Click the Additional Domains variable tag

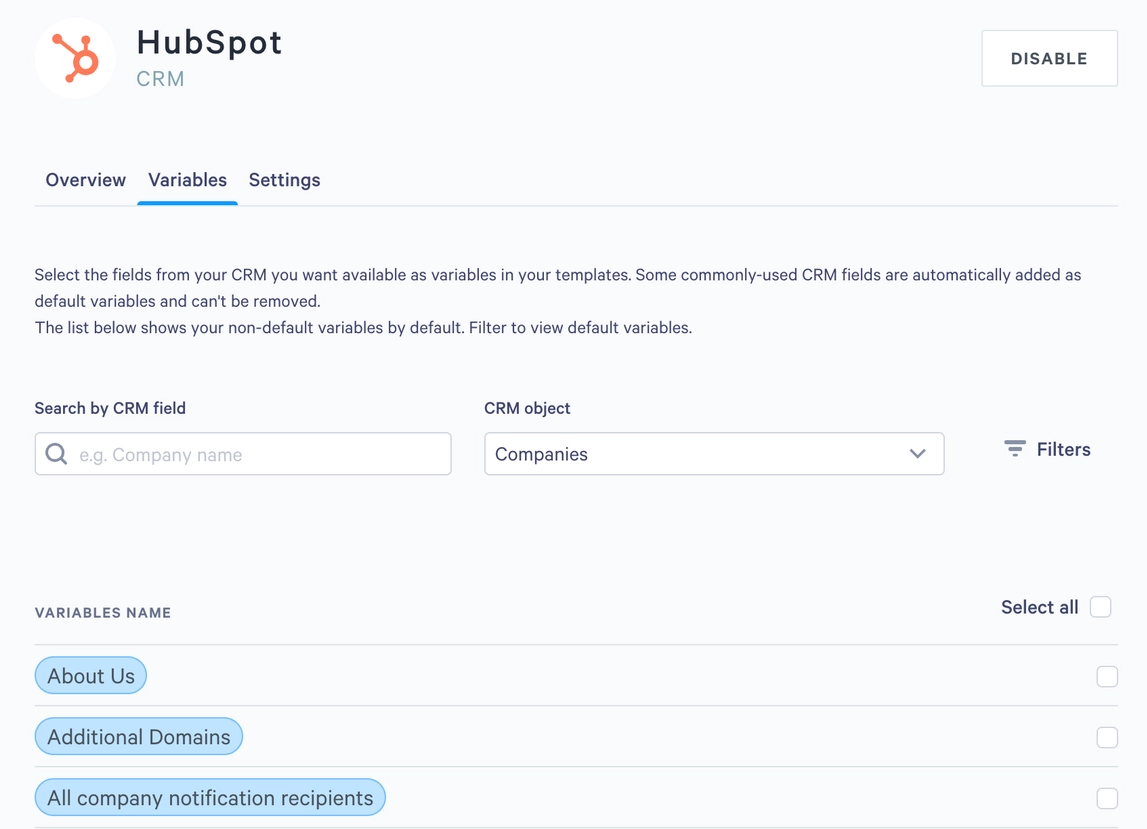pos(139,736)
